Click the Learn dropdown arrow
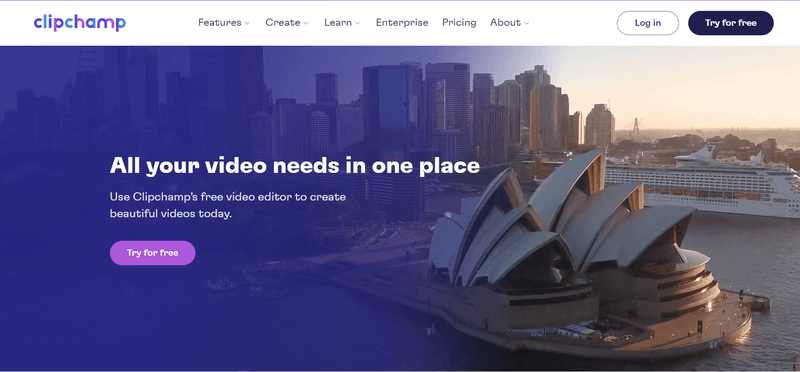Screen dimensions: 800x372 357,23
